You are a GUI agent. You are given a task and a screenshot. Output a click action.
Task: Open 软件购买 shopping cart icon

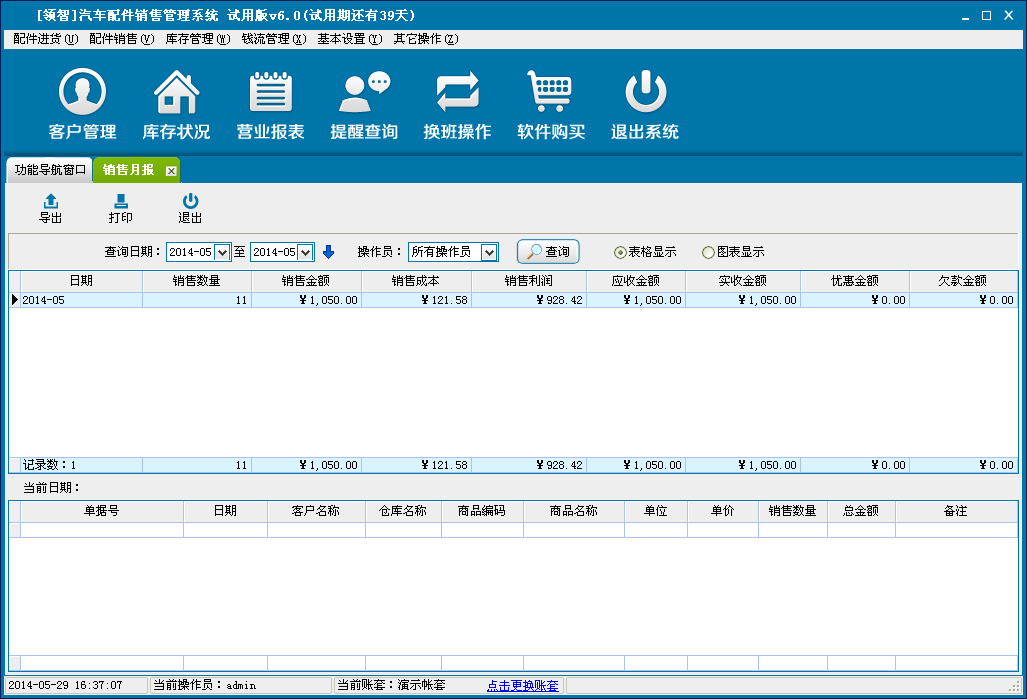tap(550, 94)
